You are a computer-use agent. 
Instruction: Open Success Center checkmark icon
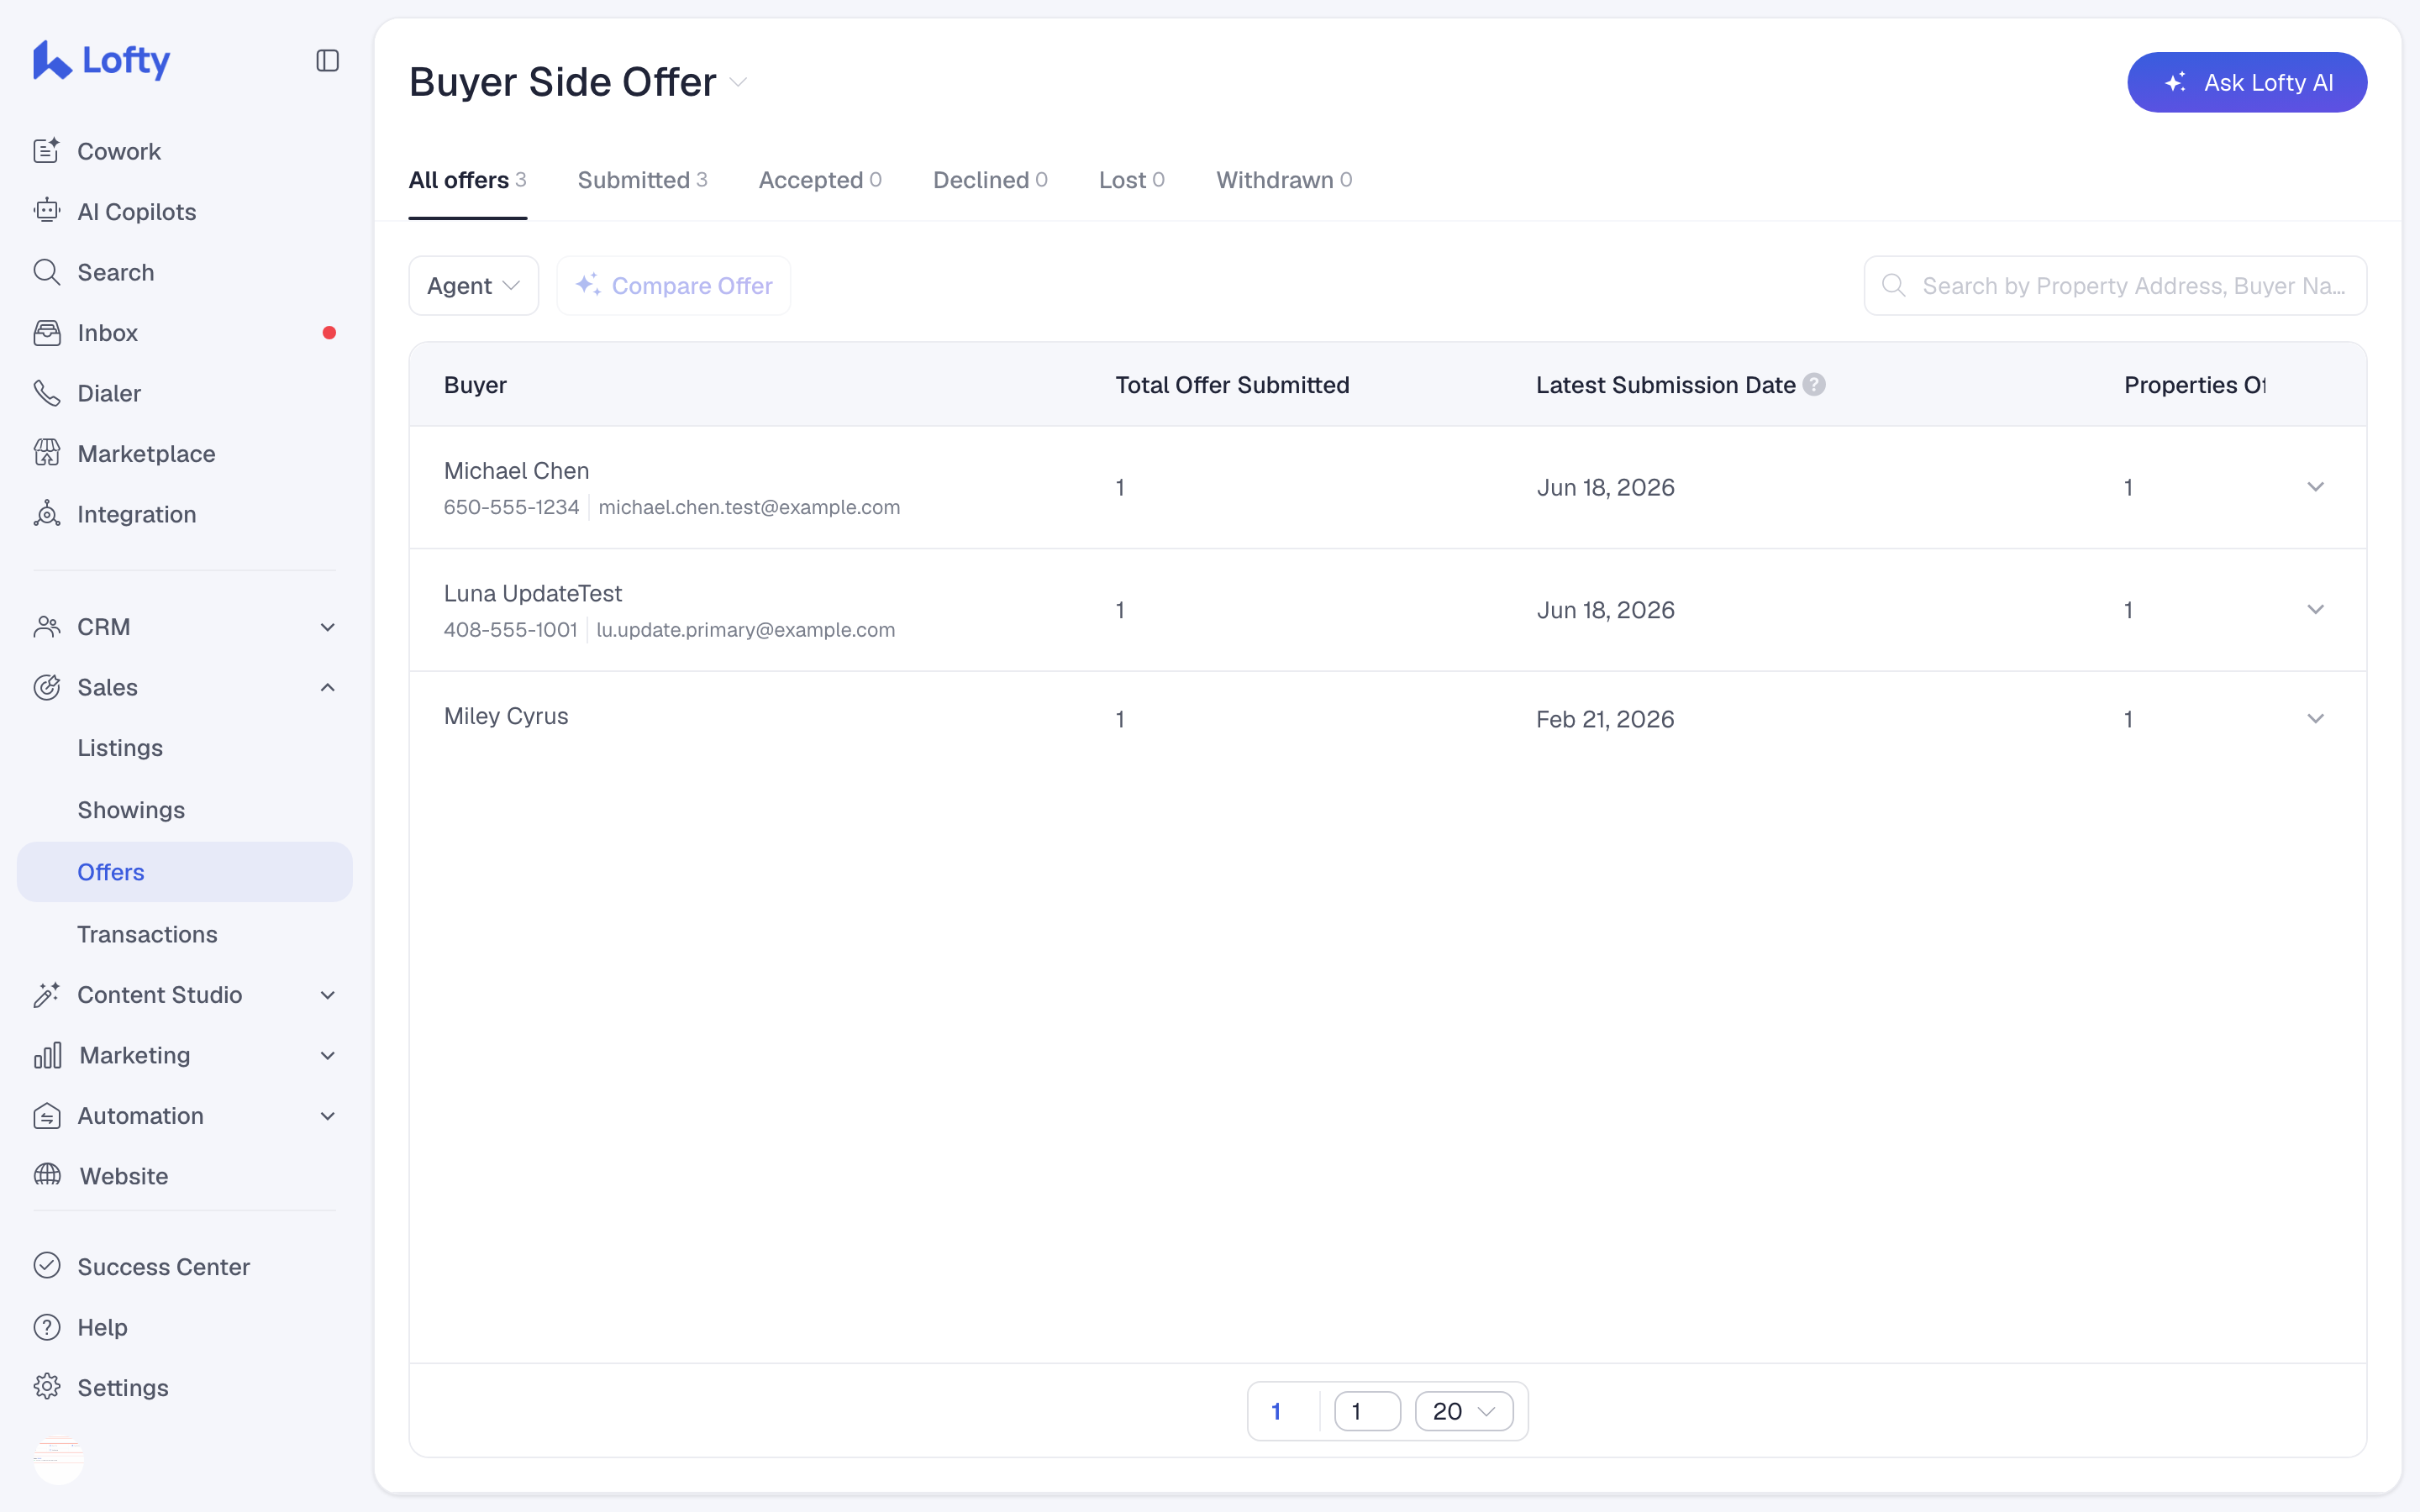[x=47, y=1266]
